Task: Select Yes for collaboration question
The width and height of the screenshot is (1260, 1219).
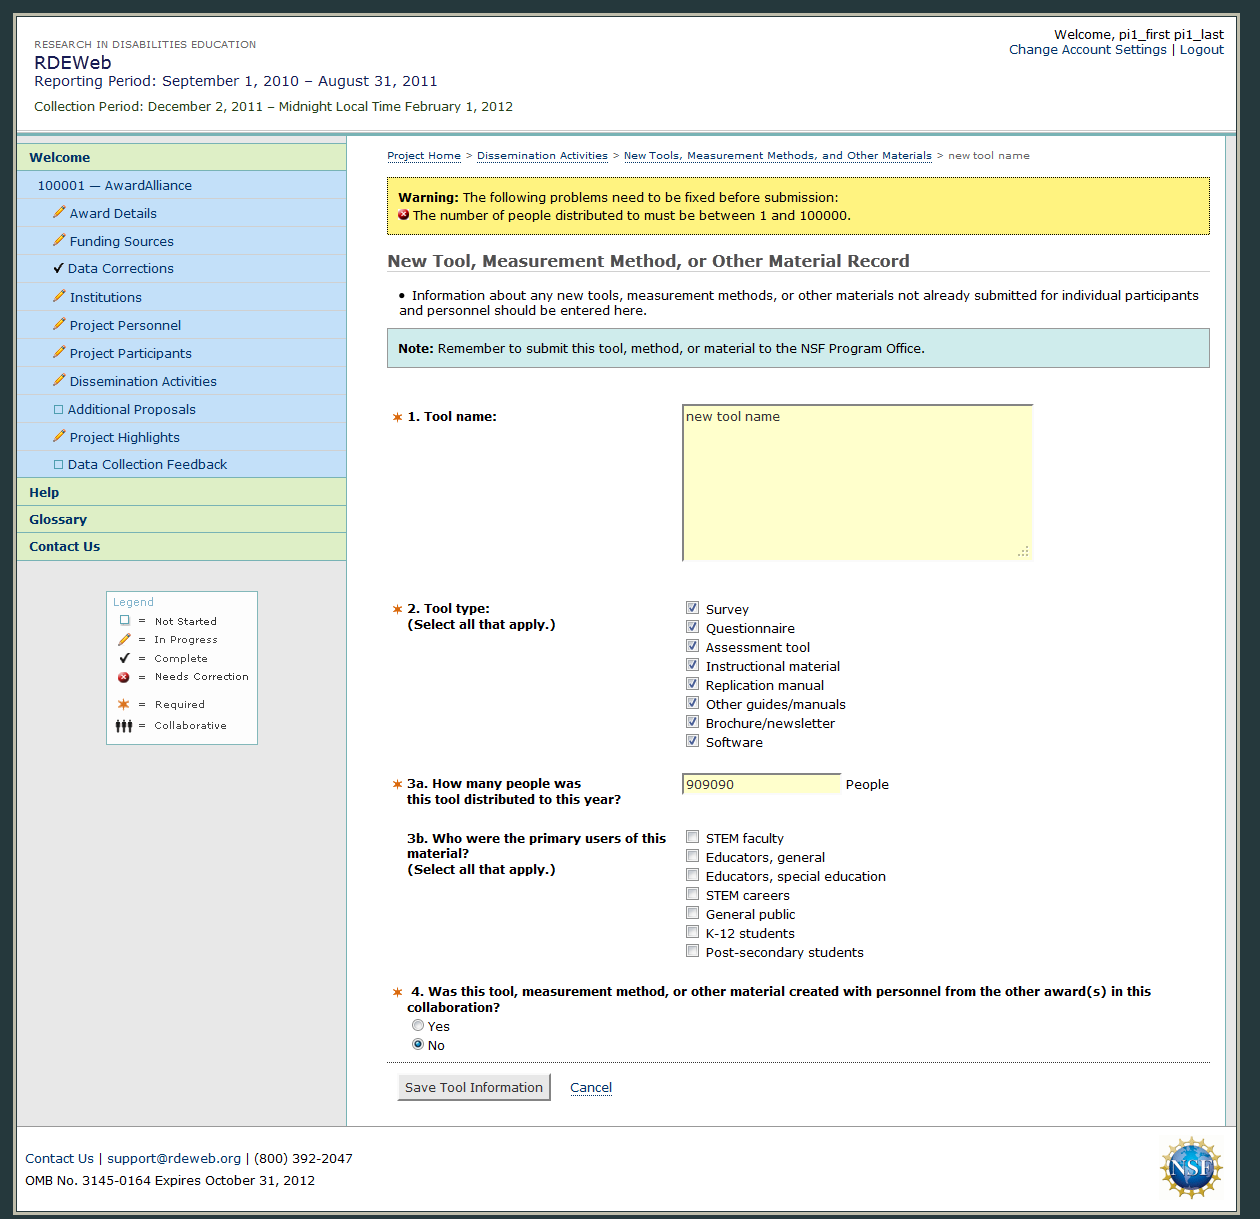Action: 418,1025
